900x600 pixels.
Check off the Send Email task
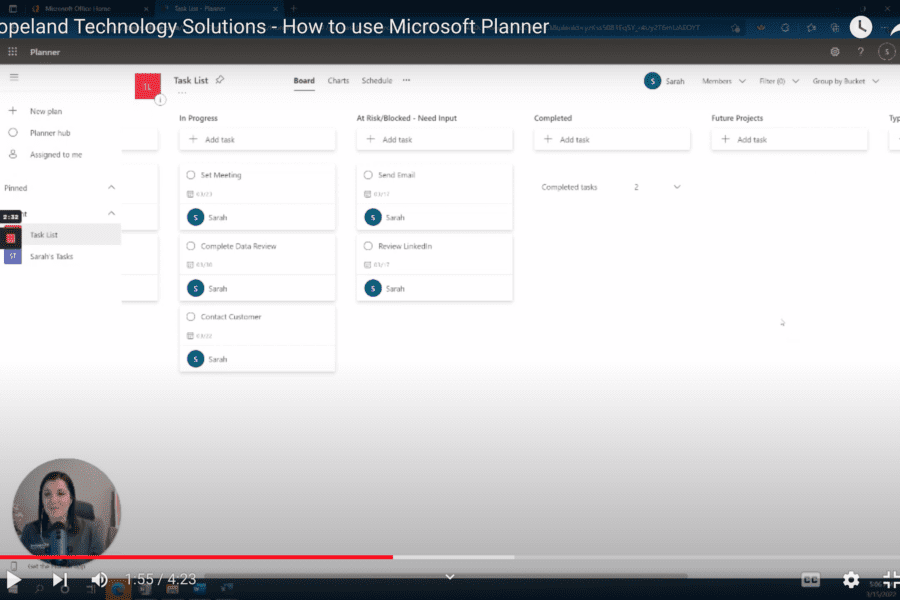click(x=367, y=174)
